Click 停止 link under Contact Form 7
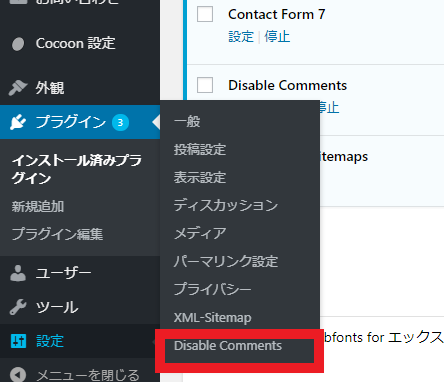The width and height of the screenshot is (444, 382). [277, 36]
